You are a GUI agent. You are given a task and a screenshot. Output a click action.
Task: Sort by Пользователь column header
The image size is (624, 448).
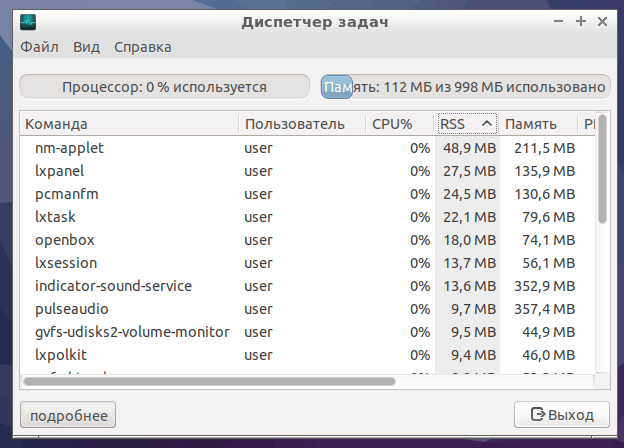point(301,124)
